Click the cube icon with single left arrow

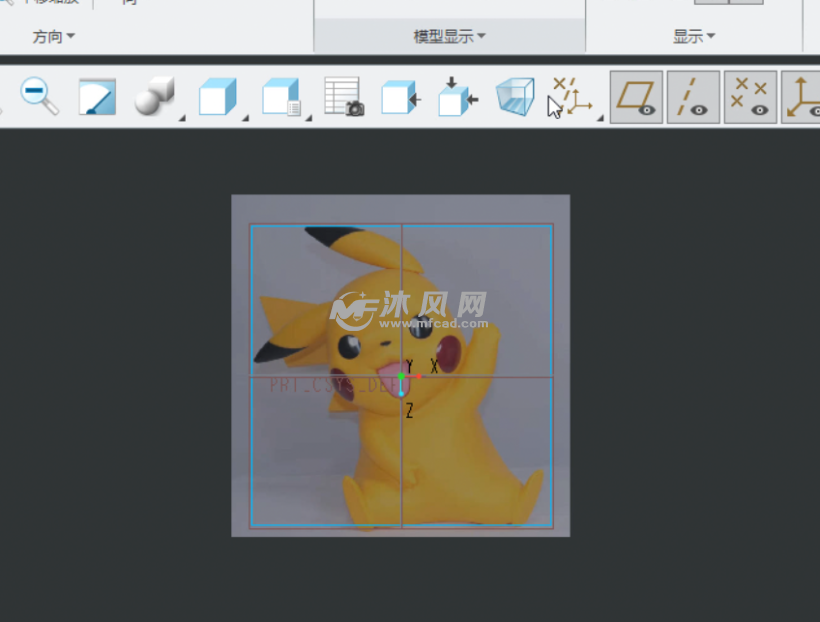click(x=402, y=97)
